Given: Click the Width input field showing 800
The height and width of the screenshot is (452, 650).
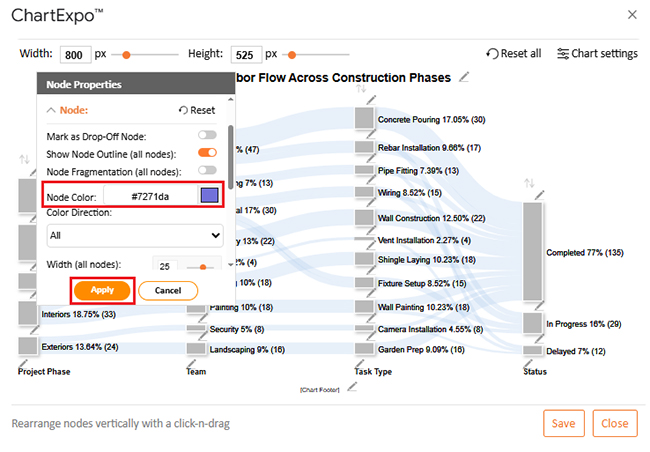Looking at the screenshot, I should click(75, 55).
